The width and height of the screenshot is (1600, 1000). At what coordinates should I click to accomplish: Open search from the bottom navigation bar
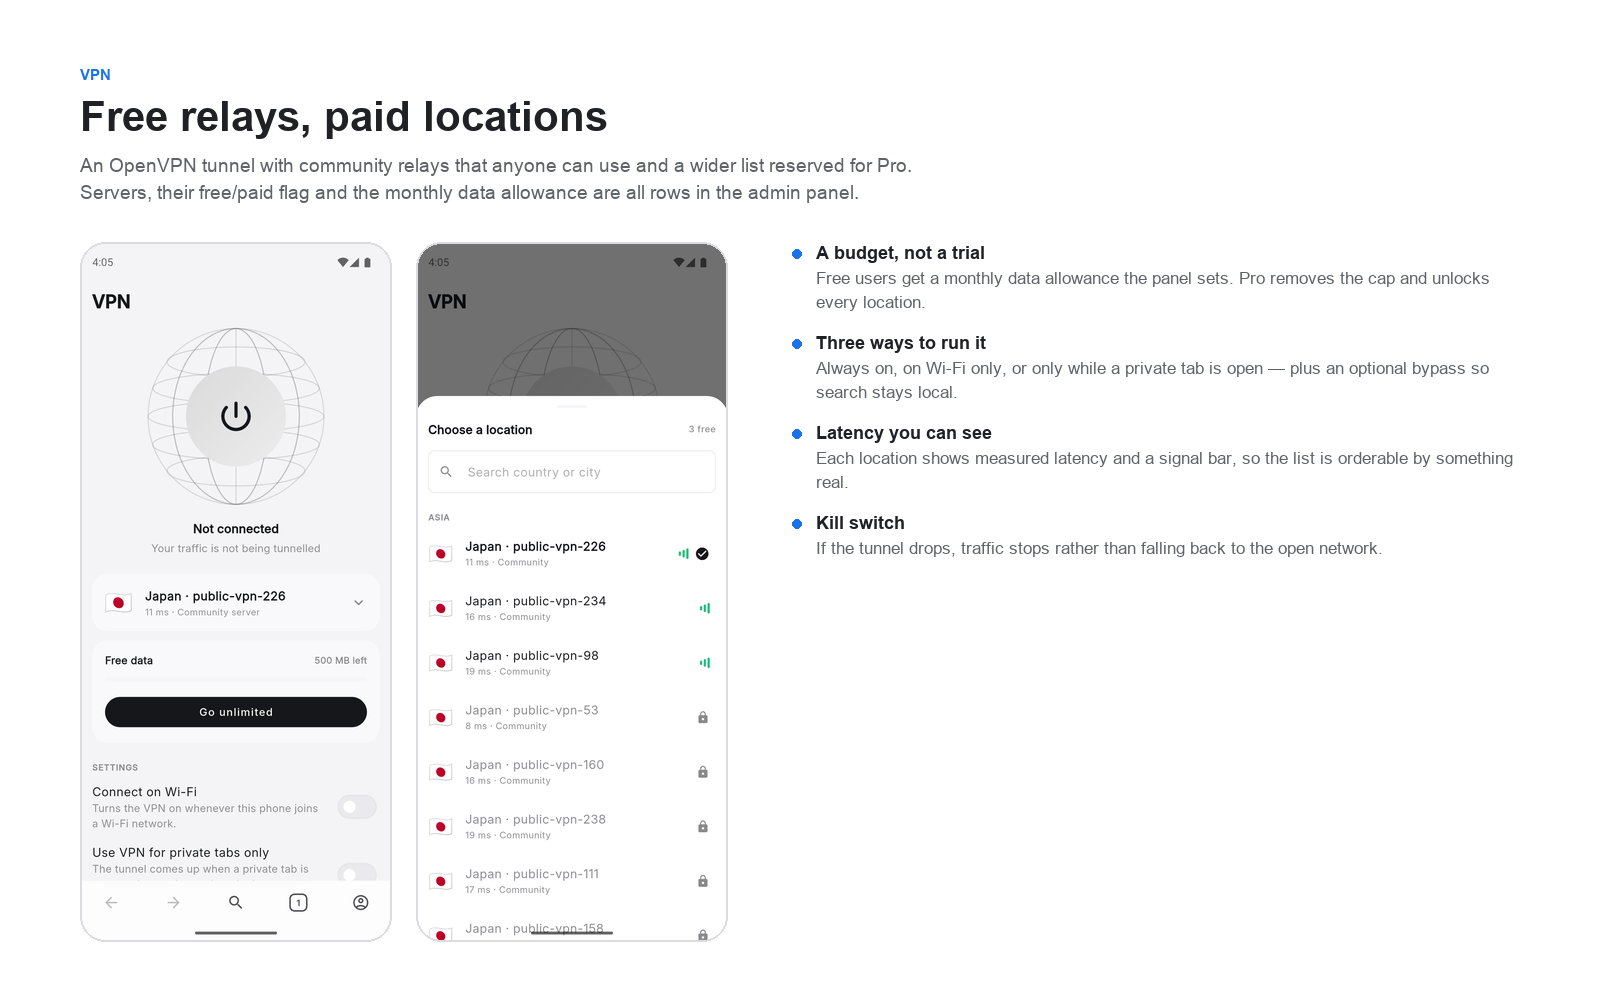click(x=236, y=902)
